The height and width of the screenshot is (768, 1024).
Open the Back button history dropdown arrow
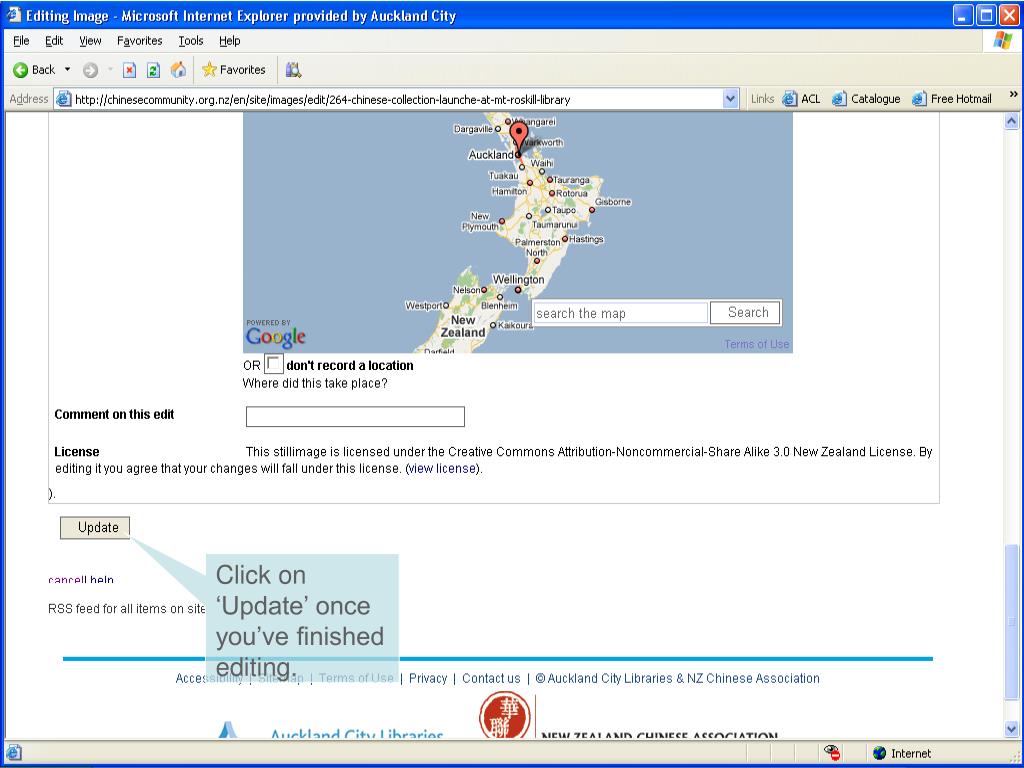[x=67, y=69]
